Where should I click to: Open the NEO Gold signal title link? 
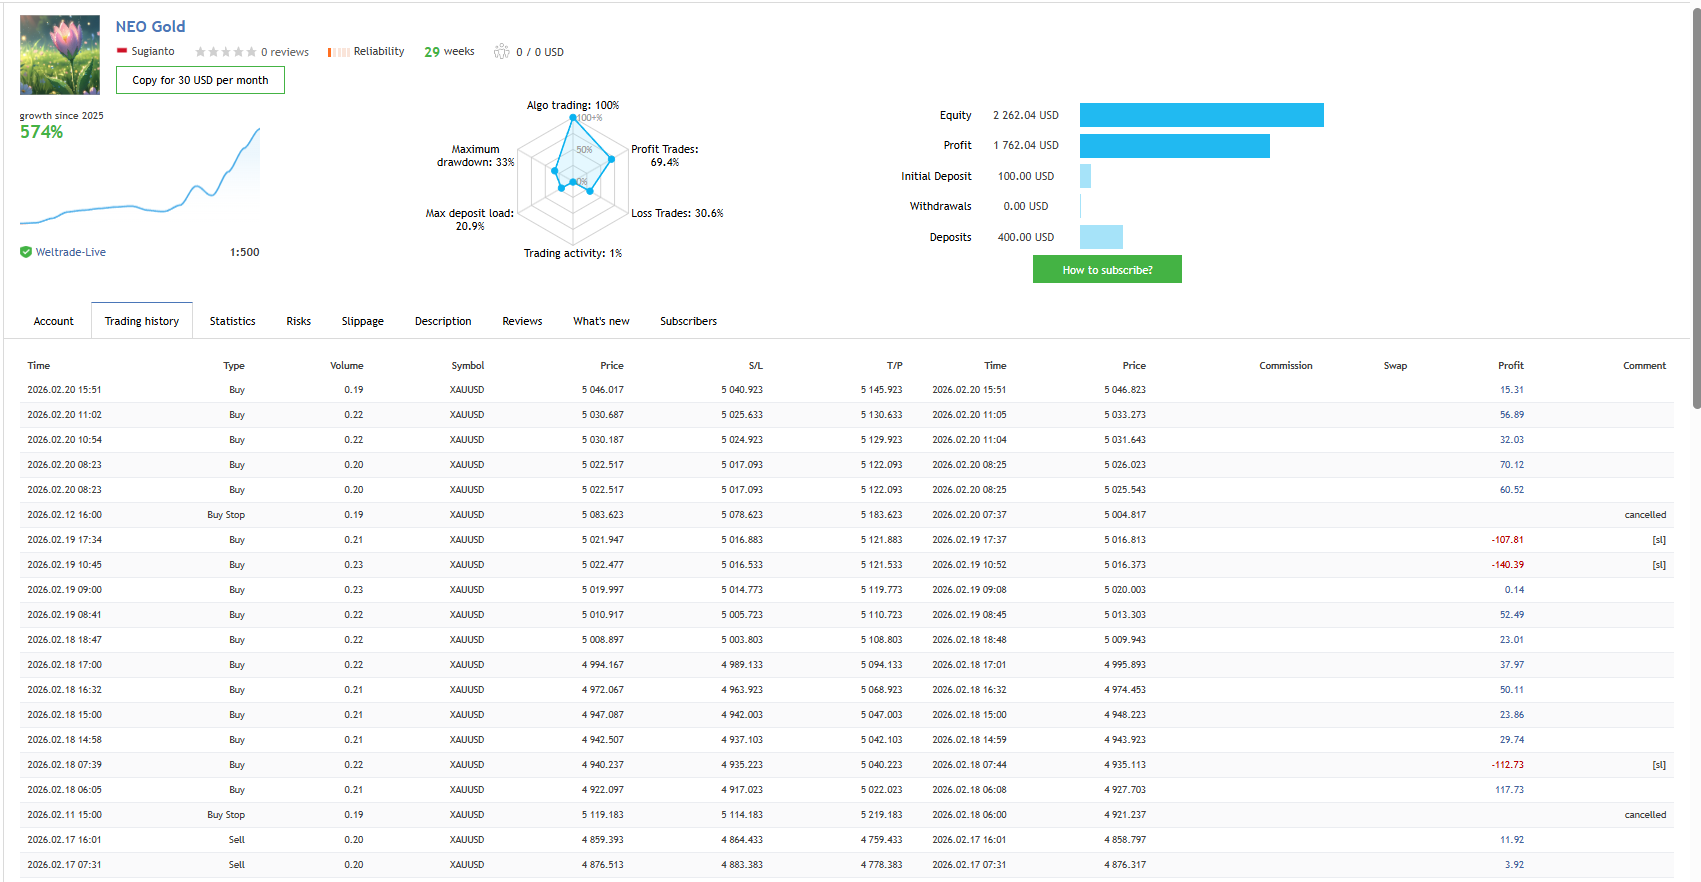150,27
